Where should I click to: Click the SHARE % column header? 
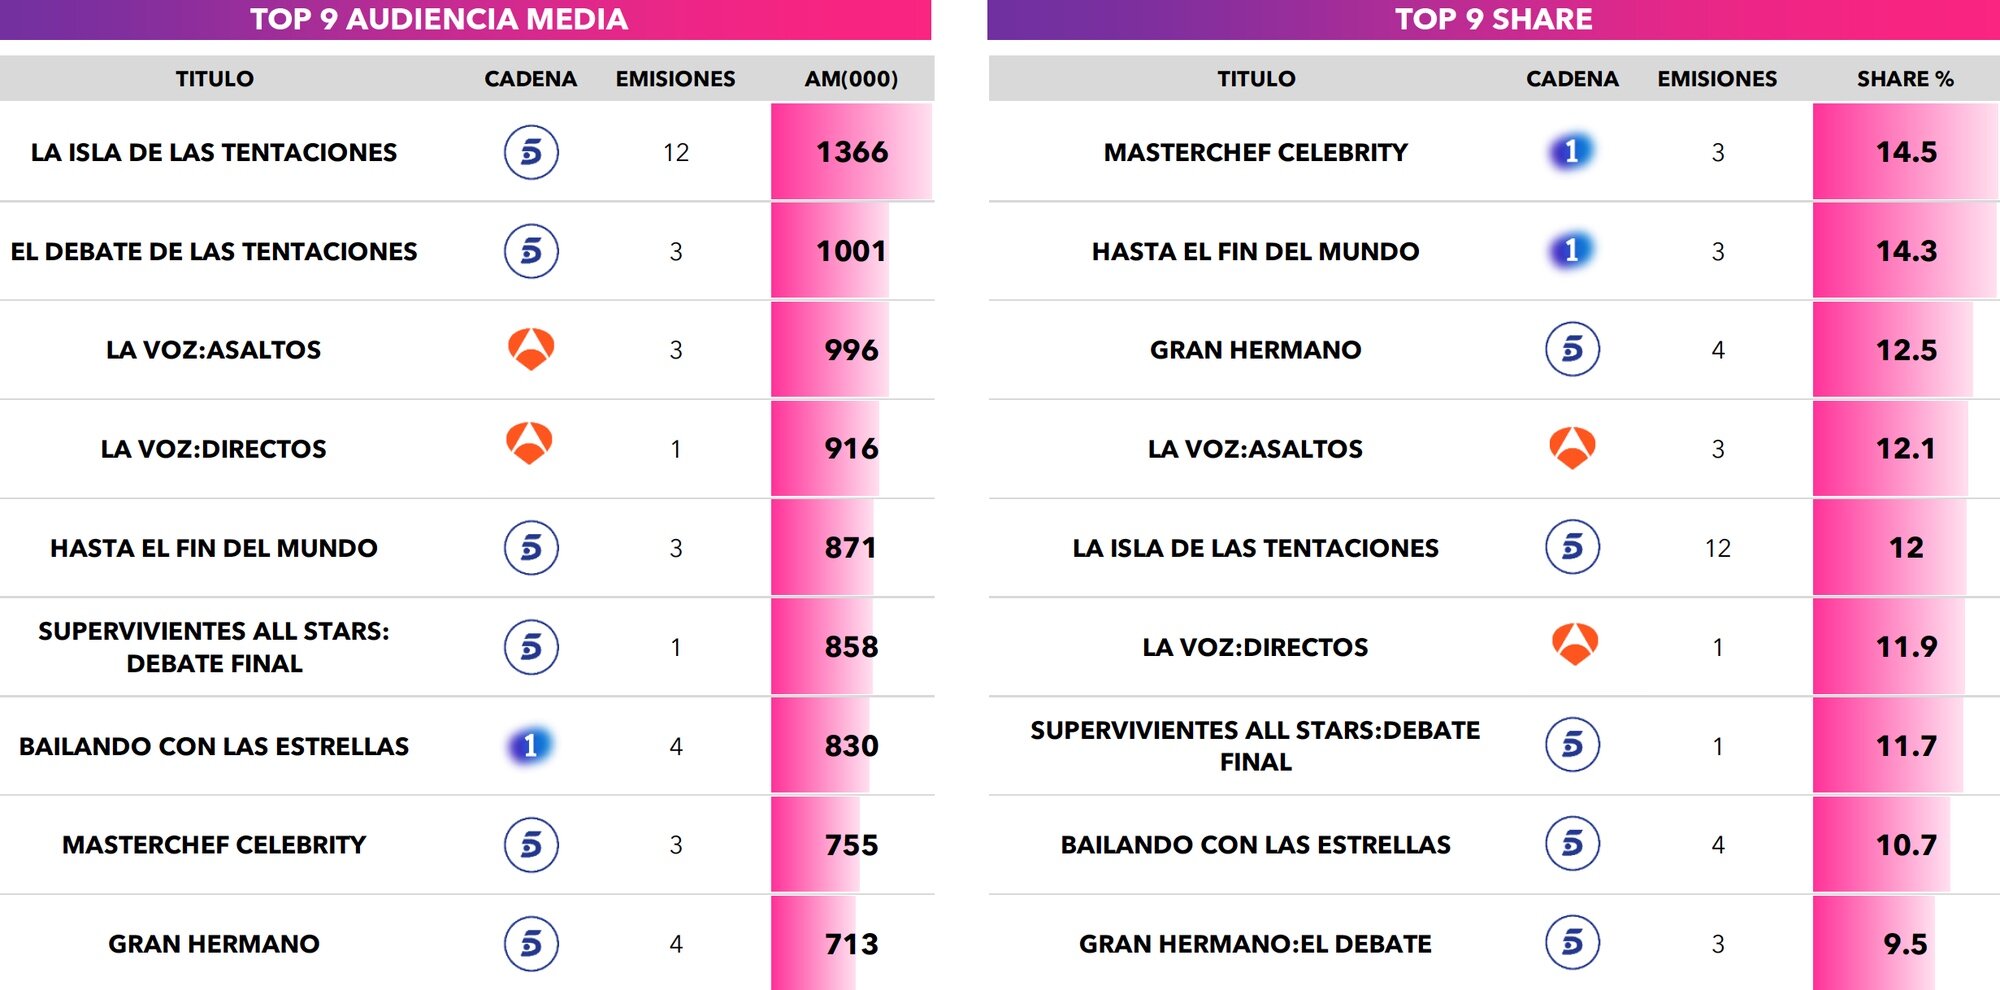tap(1905, 79)
